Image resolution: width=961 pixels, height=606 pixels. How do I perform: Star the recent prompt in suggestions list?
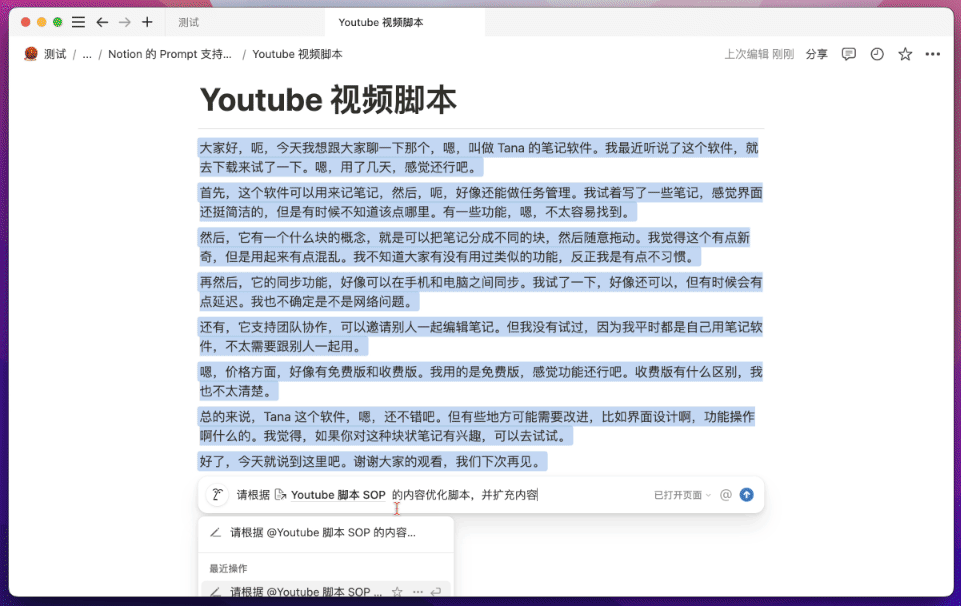point(397,592)
